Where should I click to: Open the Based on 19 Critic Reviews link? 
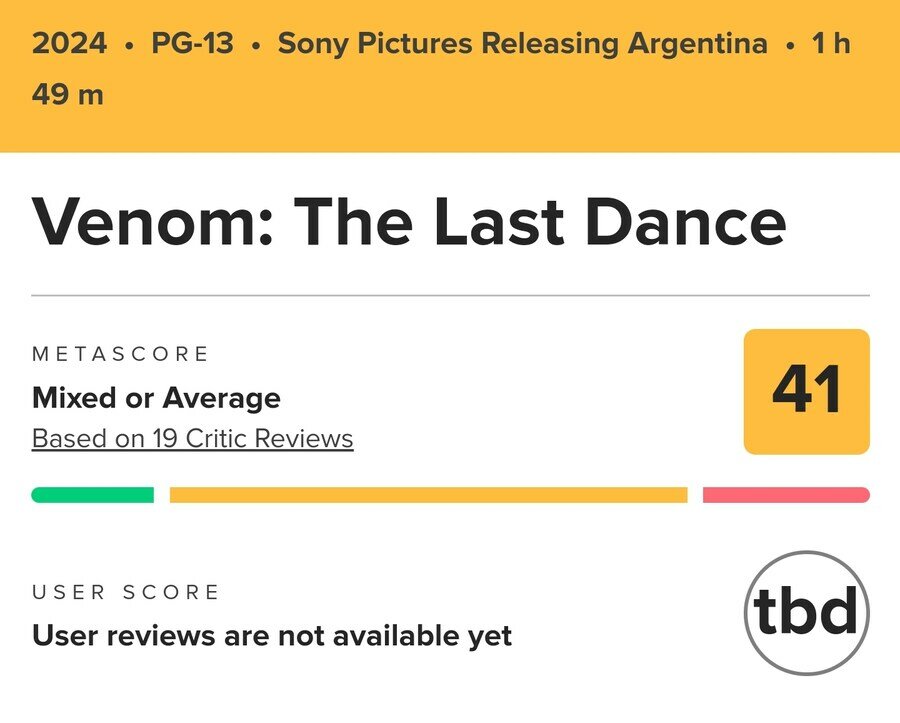point(192,438)
